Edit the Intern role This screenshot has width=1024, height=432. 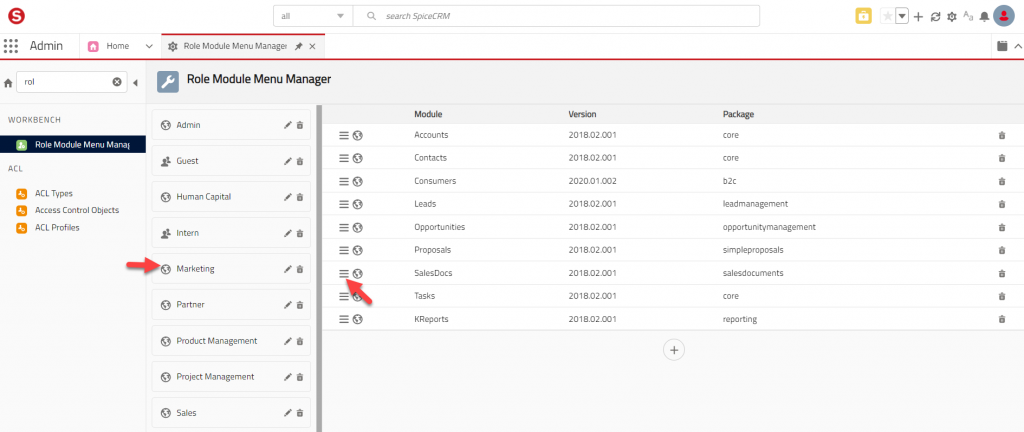[287, 233]
